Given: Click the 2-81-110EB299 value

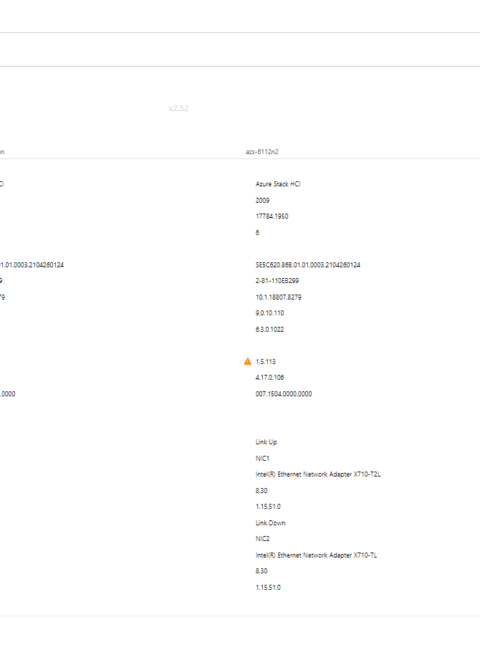Looking at the screenshot, I should 277,281.
